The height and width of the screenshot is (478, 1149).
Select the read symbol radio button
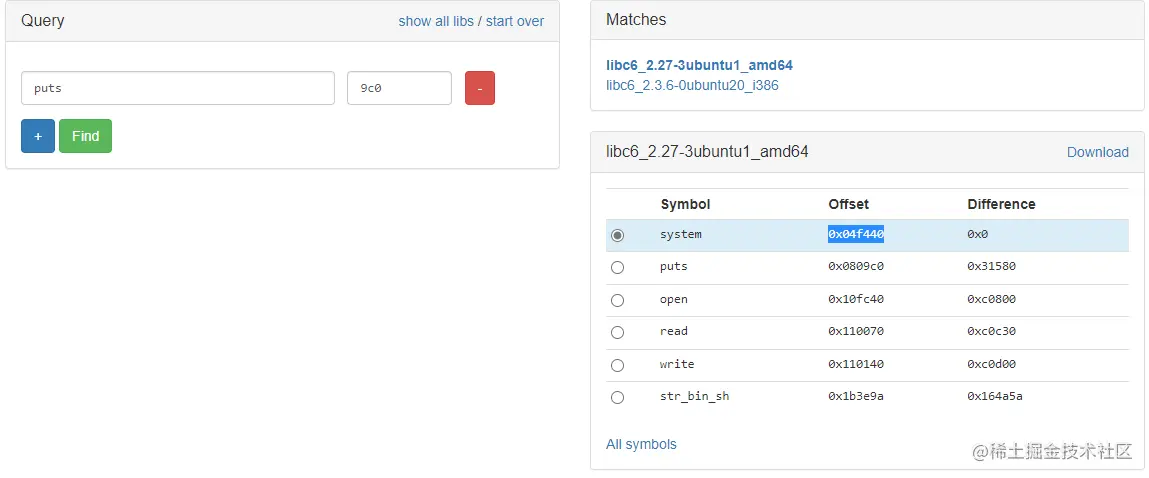pyautogui.click(x=617, y=332)
